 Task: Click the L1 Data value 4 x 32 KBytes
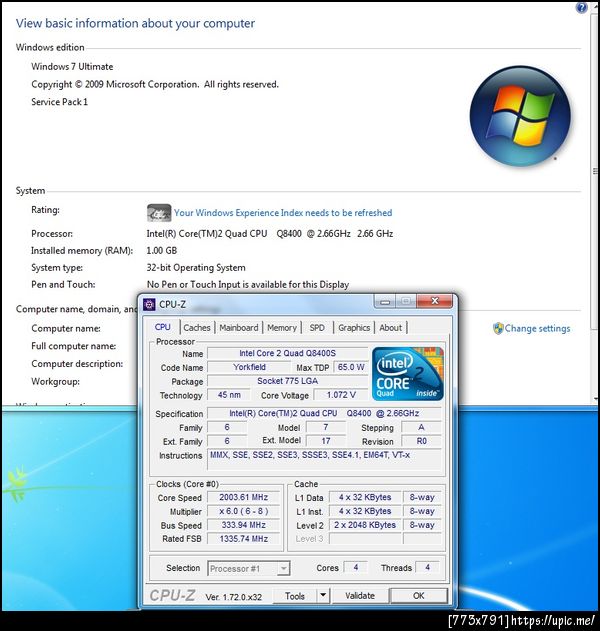[x=365, y=497]
